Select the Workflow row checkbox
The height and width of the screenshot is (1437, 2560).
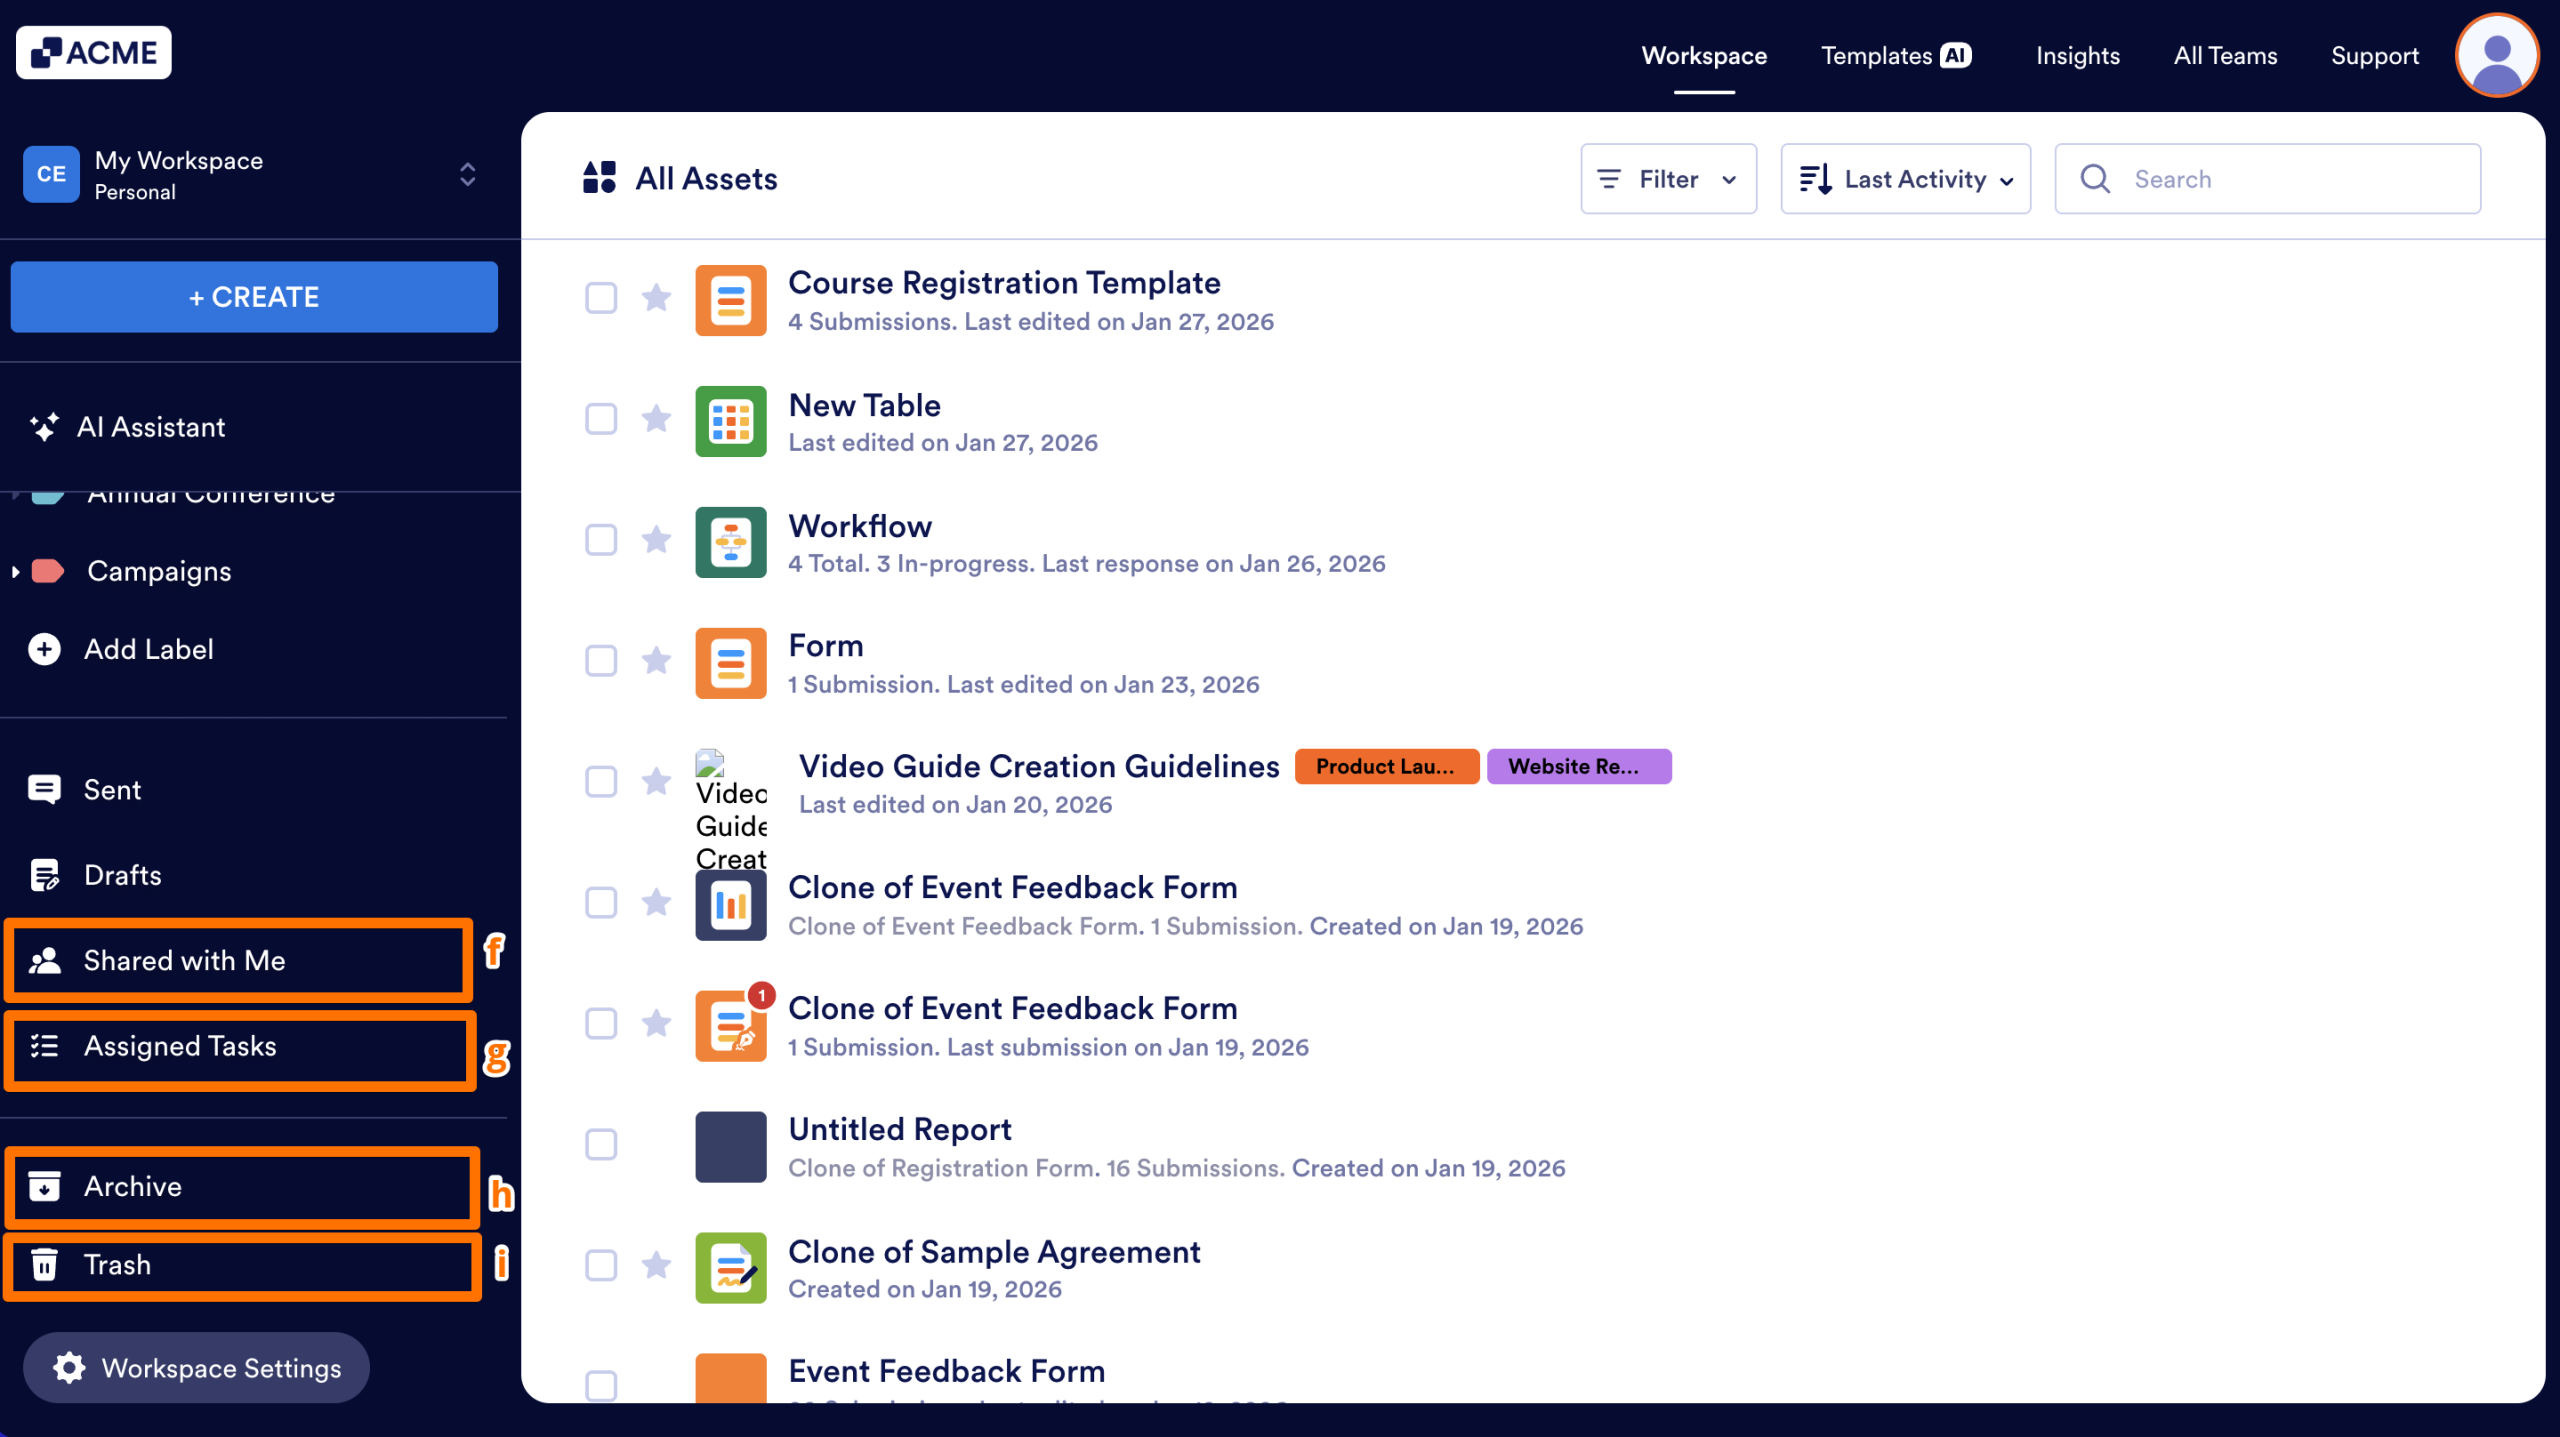tap(601, 539)
